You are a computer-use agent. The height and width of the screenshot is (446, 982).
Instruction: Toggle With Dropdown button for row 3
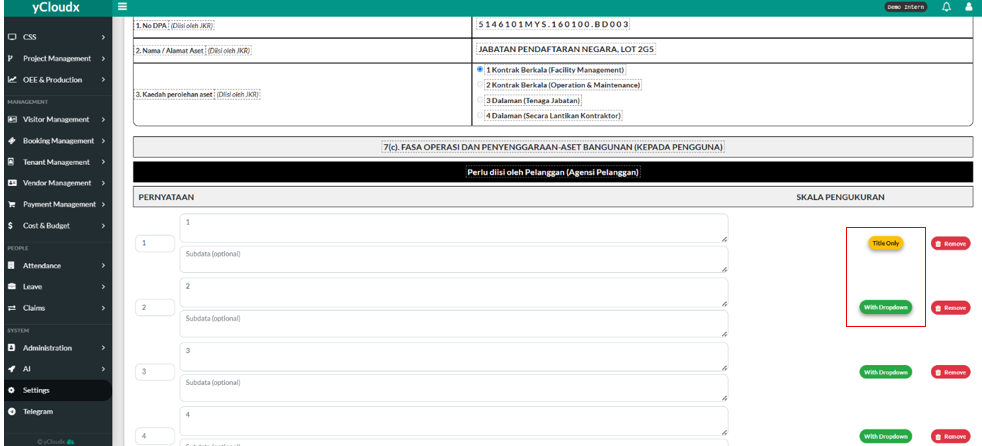click(886, 371)
